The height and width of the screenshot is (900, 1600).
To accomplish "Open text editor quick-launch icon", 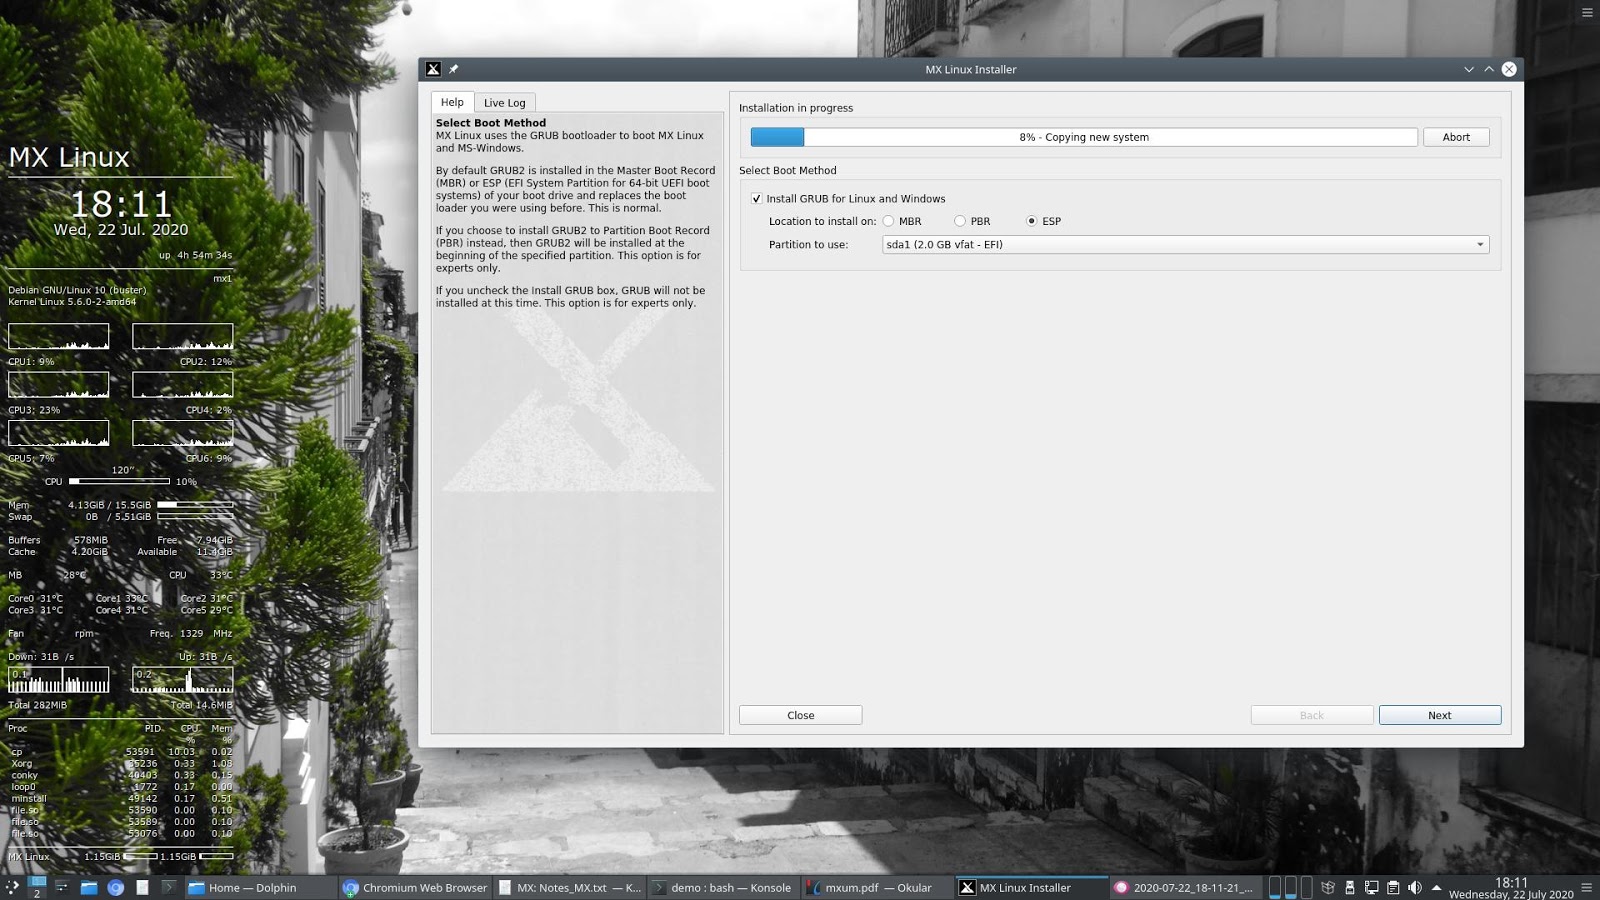I will 142,887.
